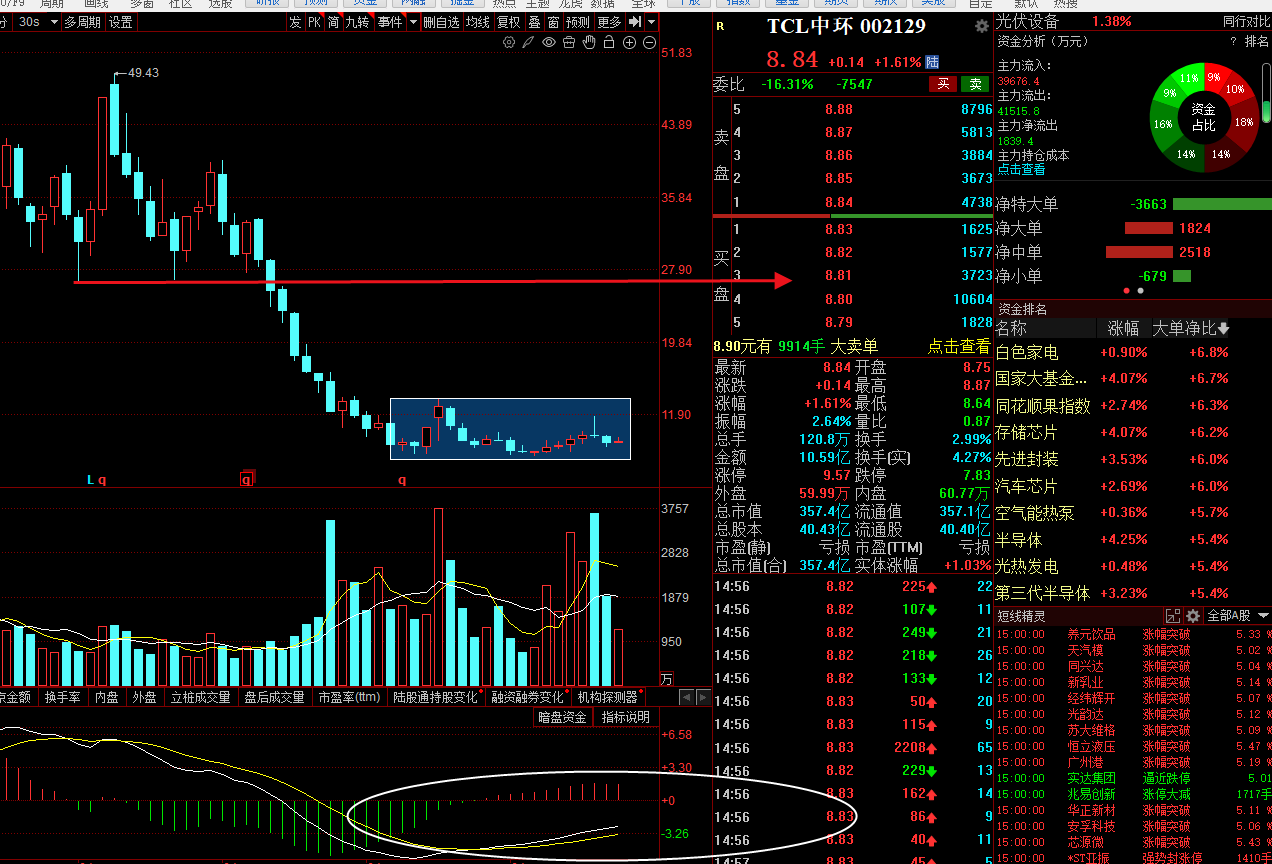Click red q event marker icon on chart
Viewport: 1272px width, 864px height.
(x=247, y=479)
